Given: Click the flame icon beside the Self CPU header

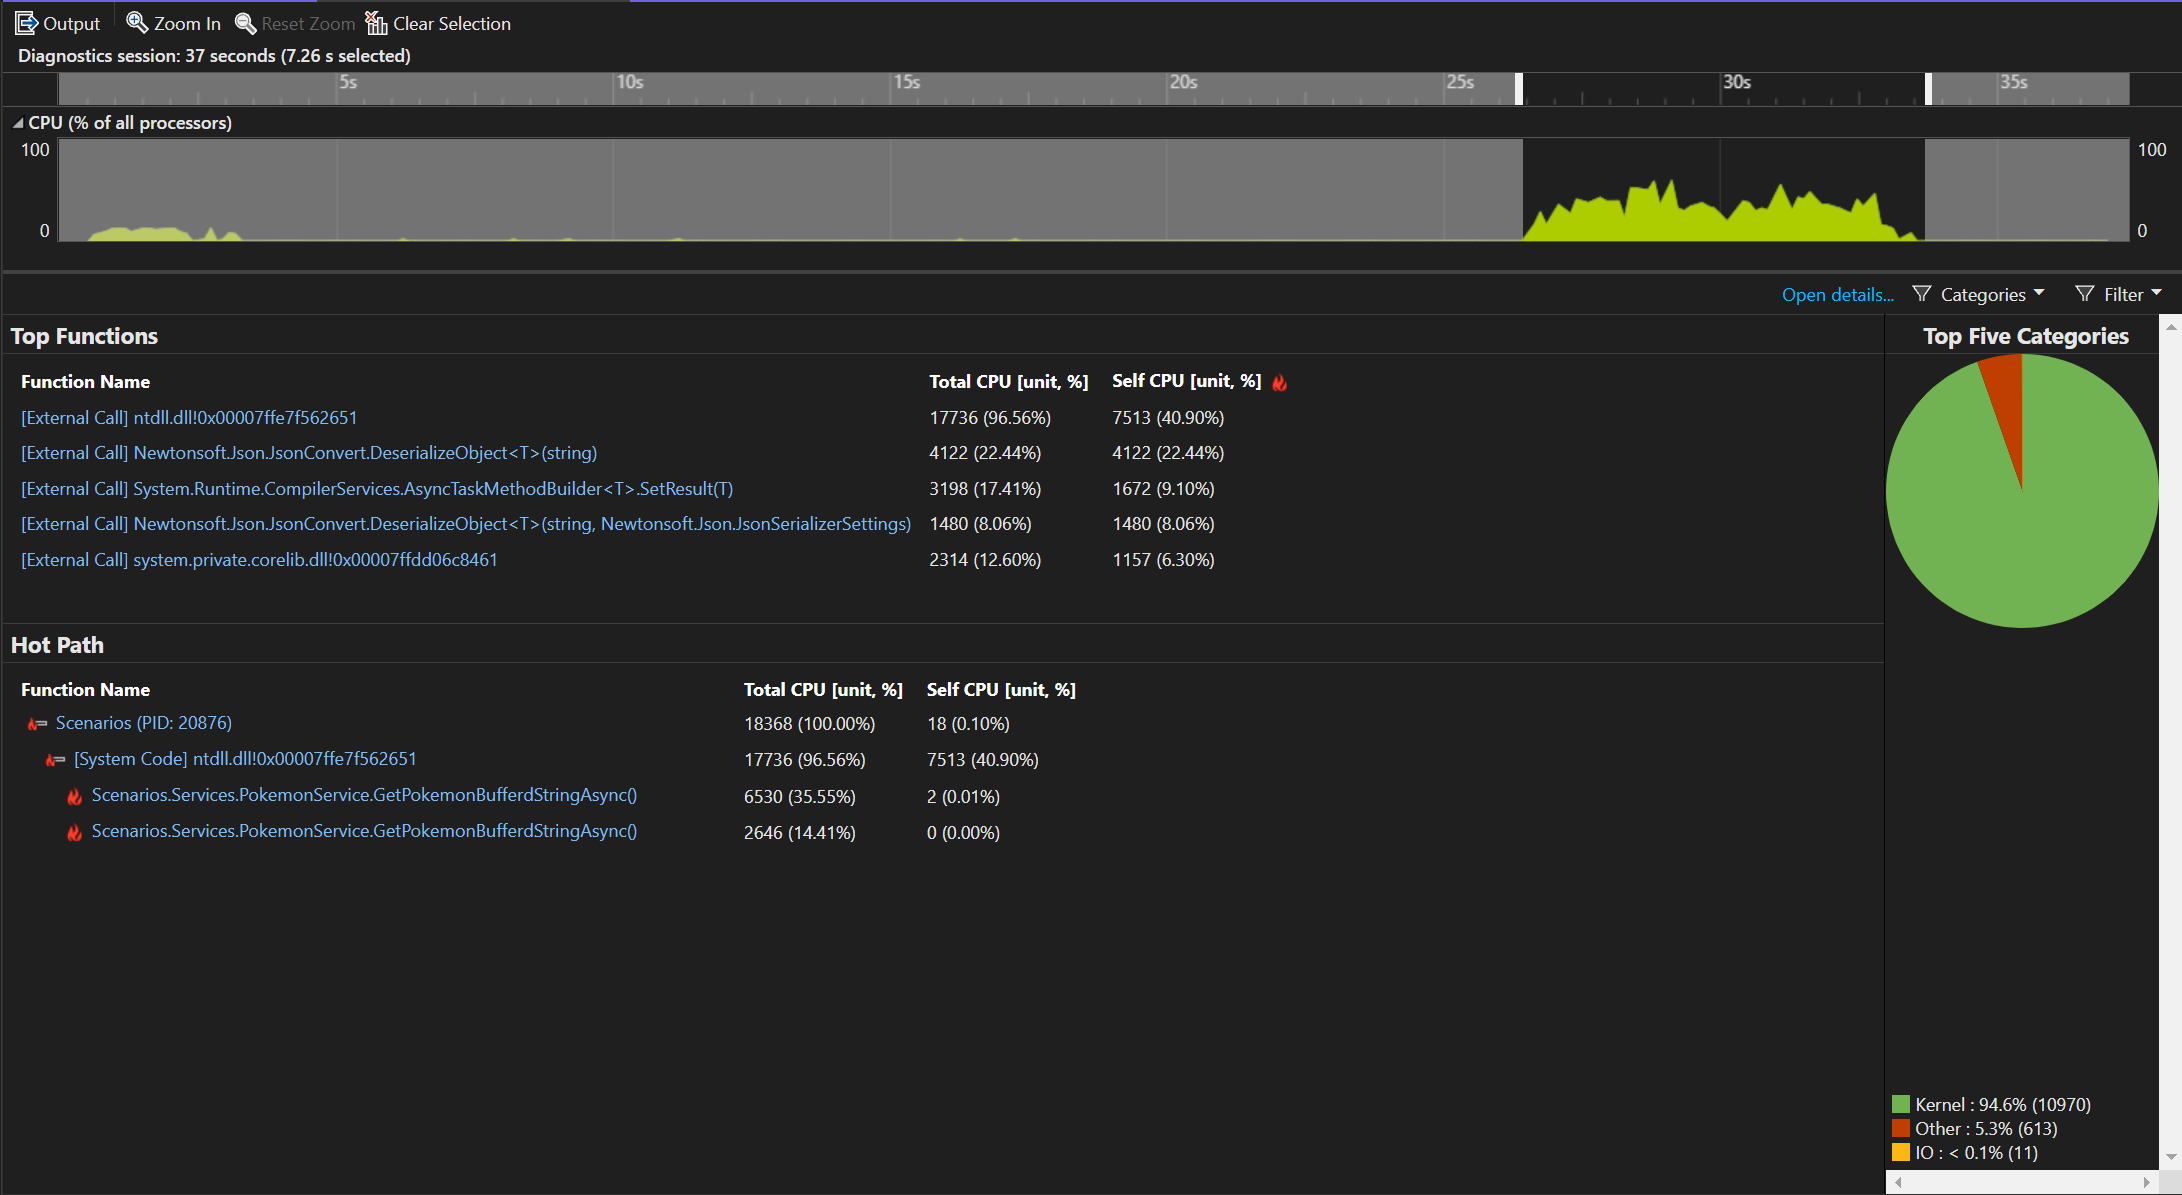Looking at the screenshot, I should click(1280, 382).
